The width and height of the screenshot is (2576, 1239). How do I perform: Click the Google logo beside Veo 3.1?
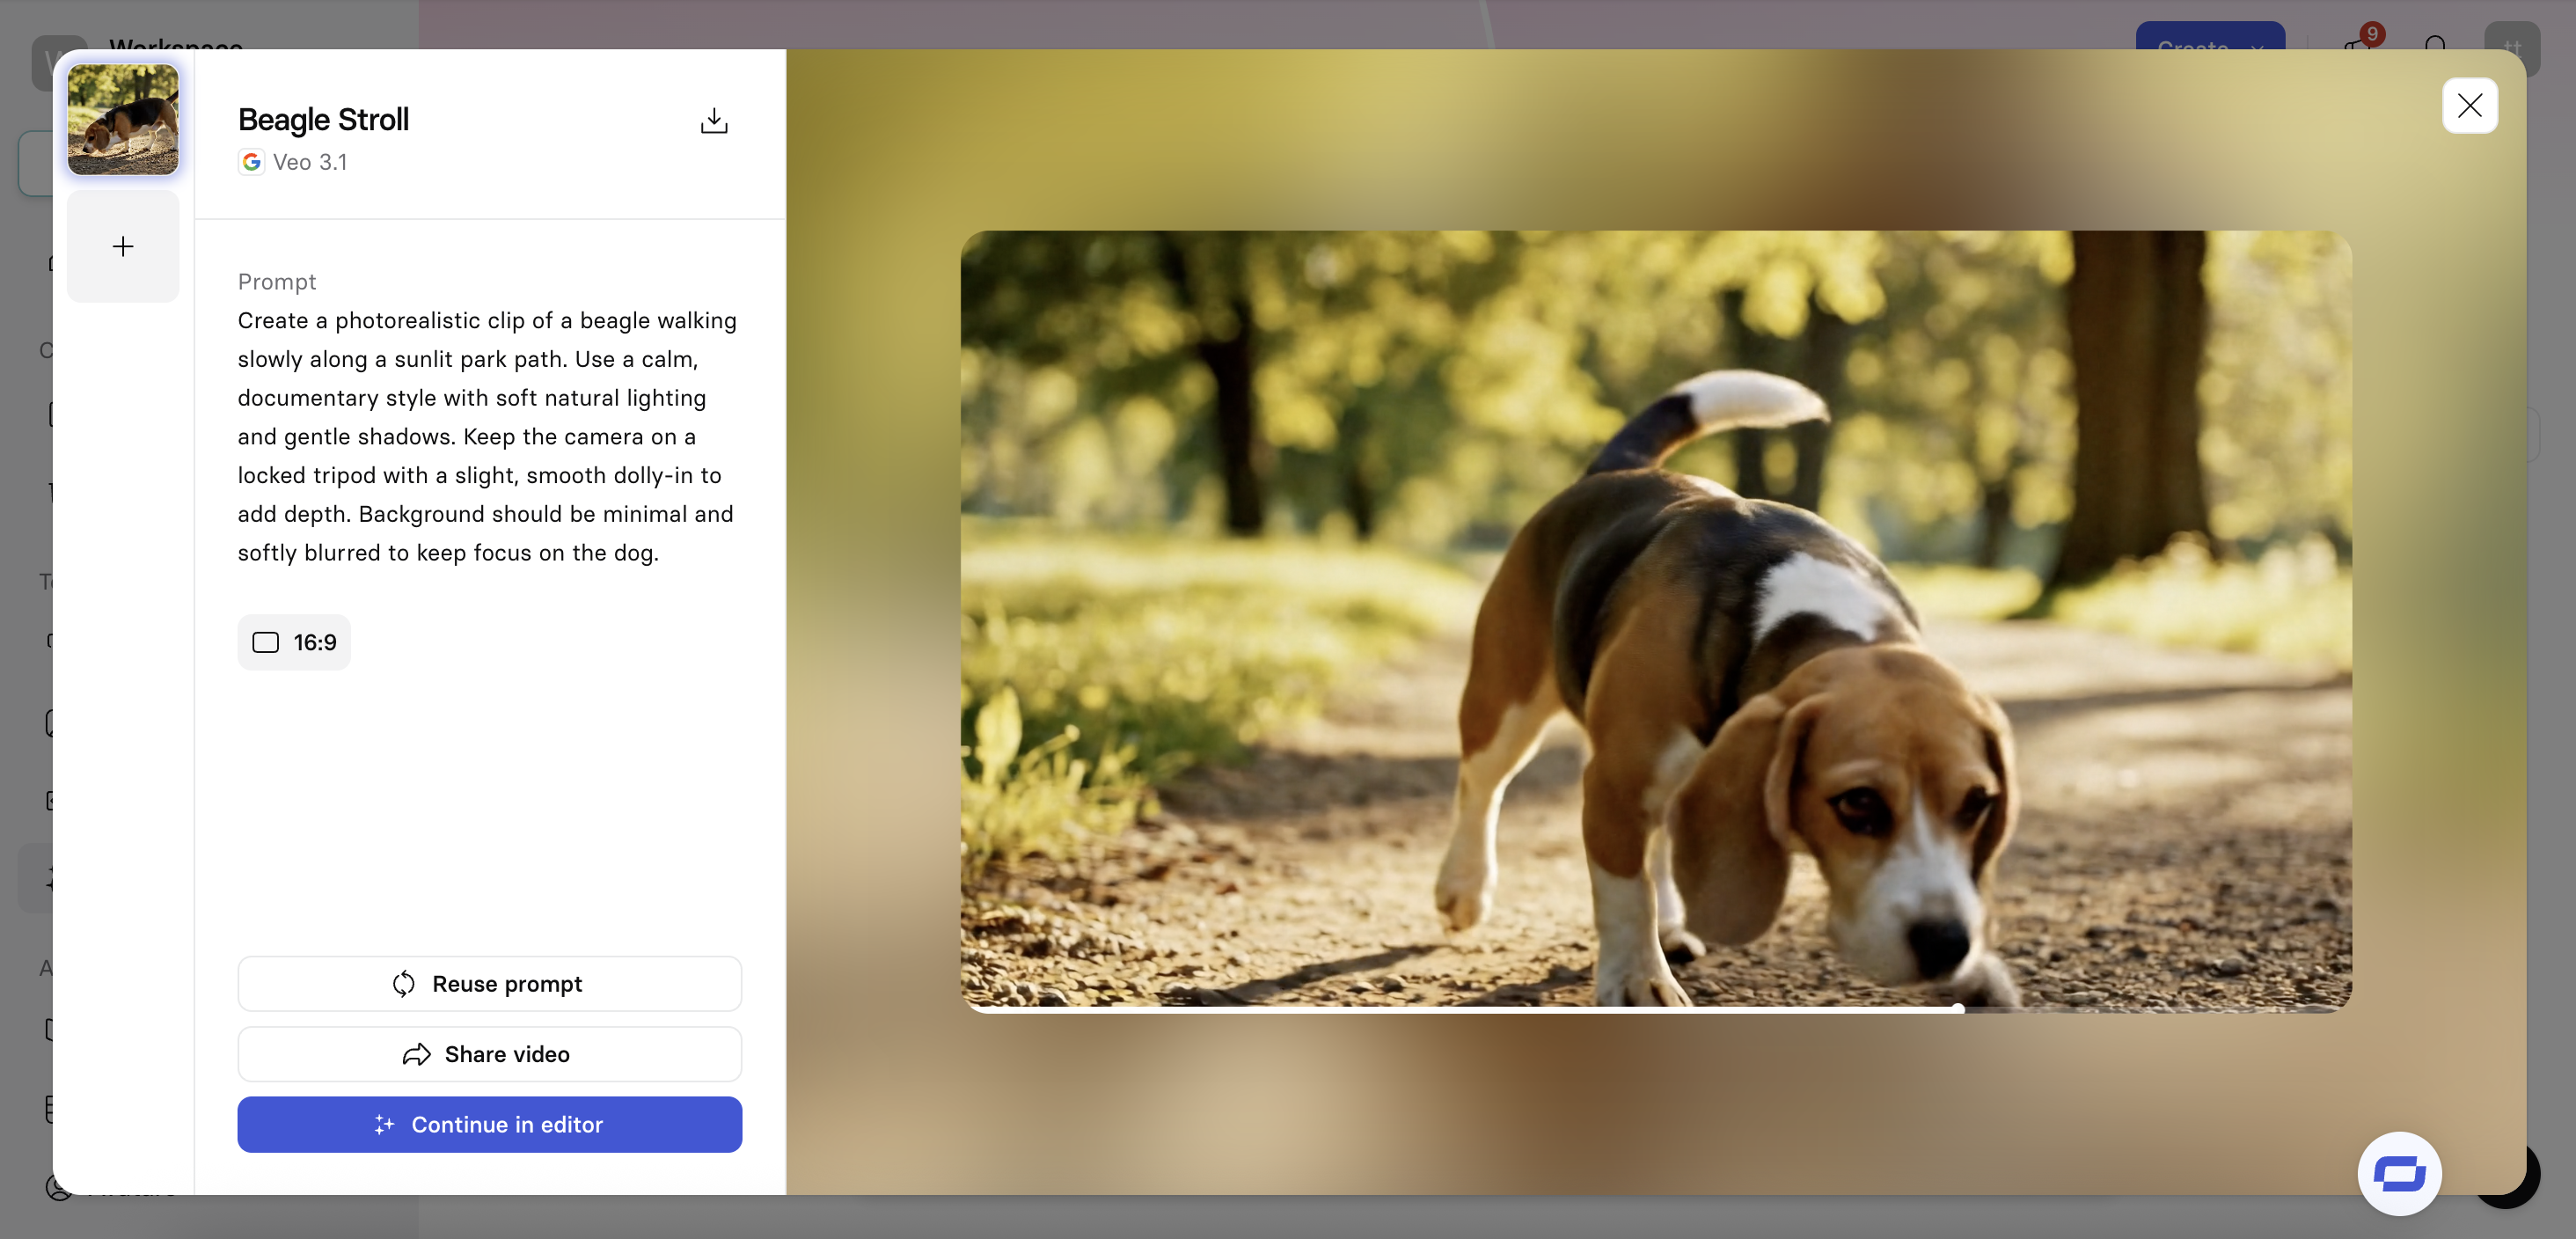tap(251, 162)
